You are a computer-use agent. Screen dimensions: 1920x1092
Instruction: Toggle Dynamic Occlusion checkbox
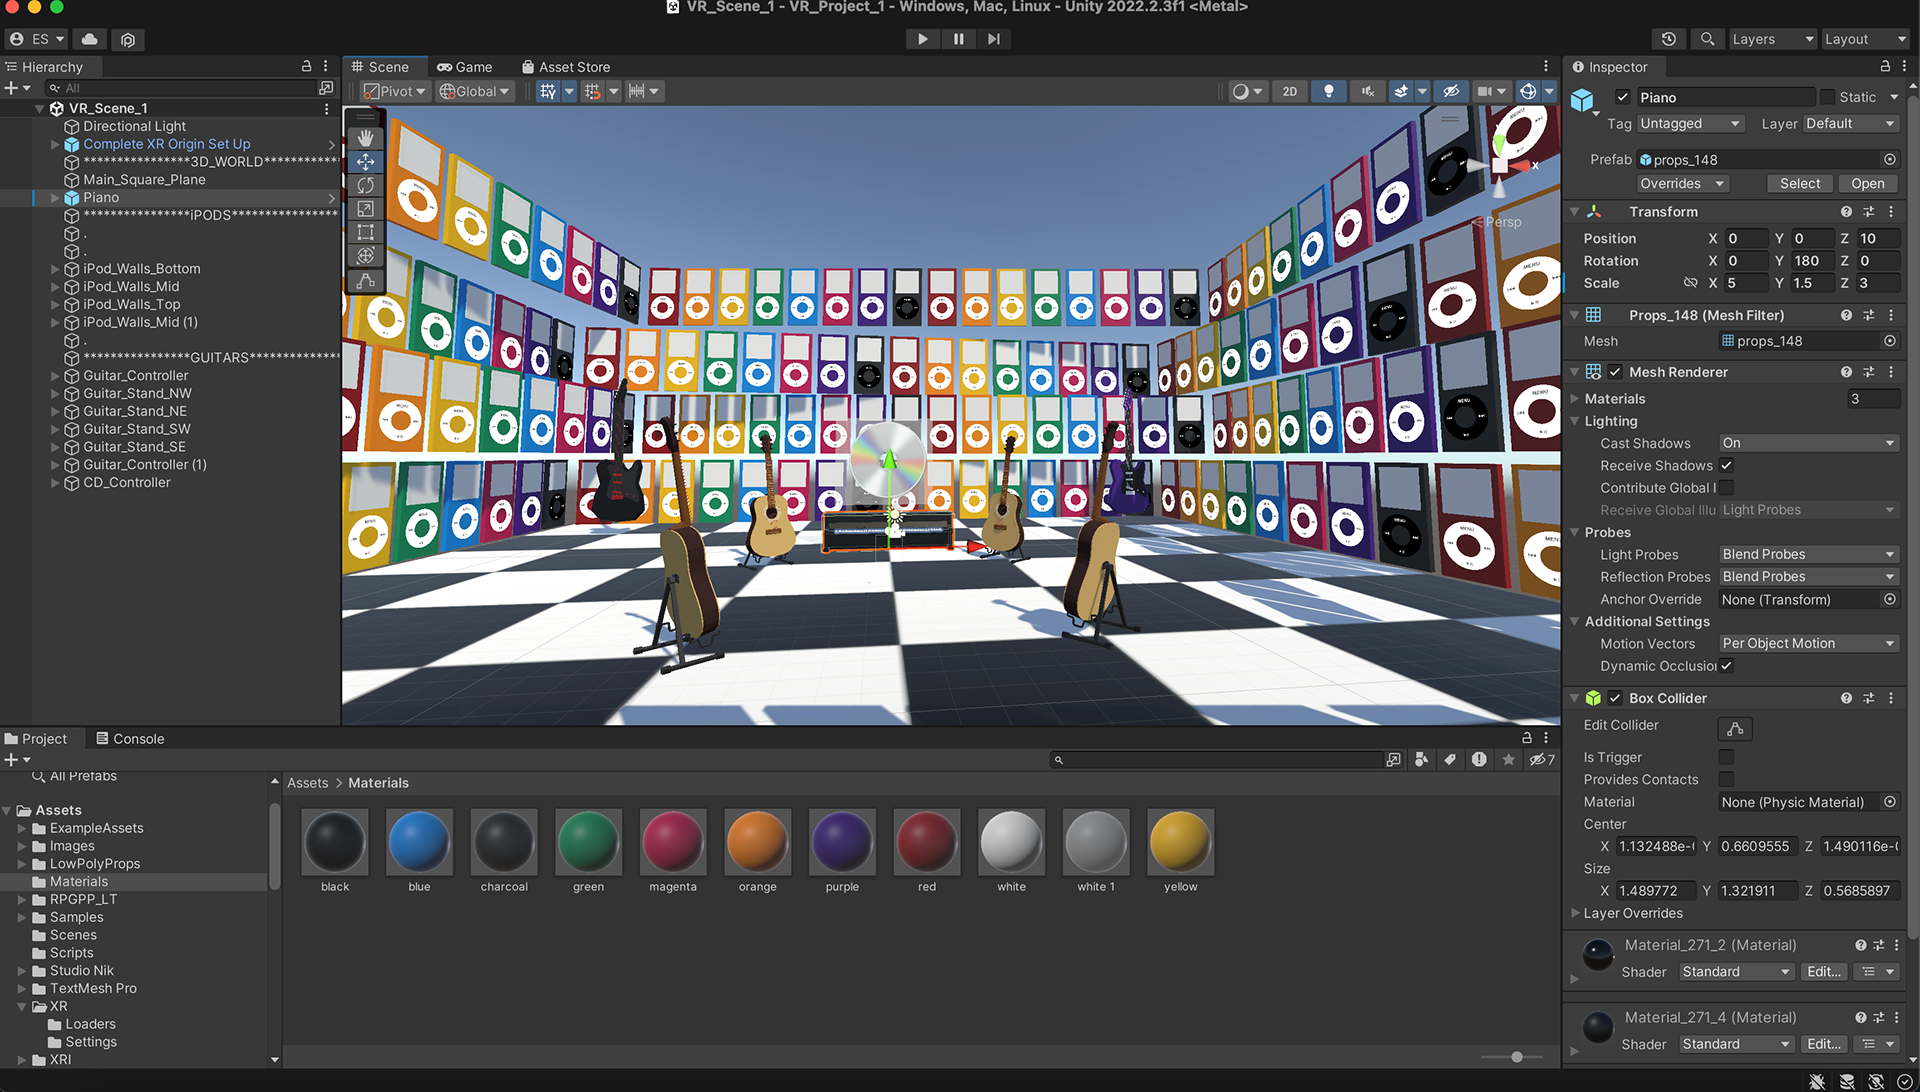1726,666
